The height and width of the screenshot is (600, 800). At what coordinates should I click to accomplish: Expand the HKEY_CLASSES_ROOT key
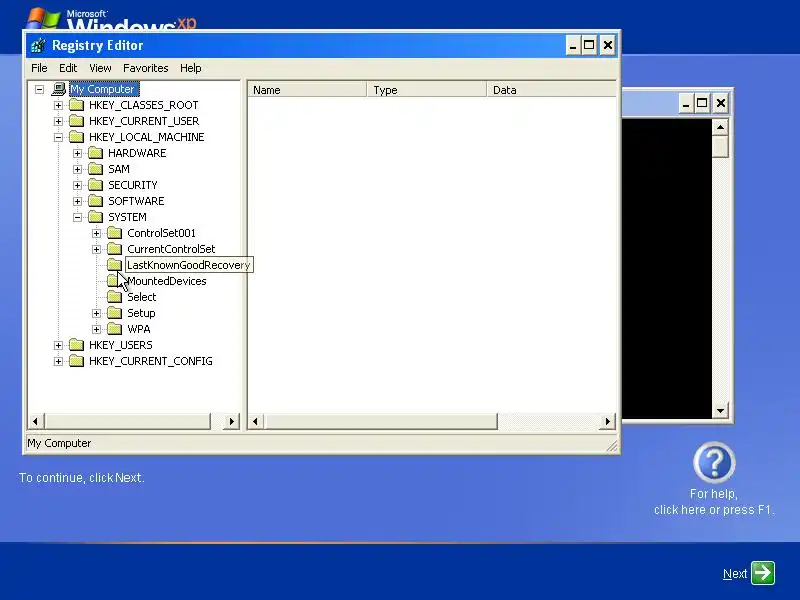tap(58, 105)
